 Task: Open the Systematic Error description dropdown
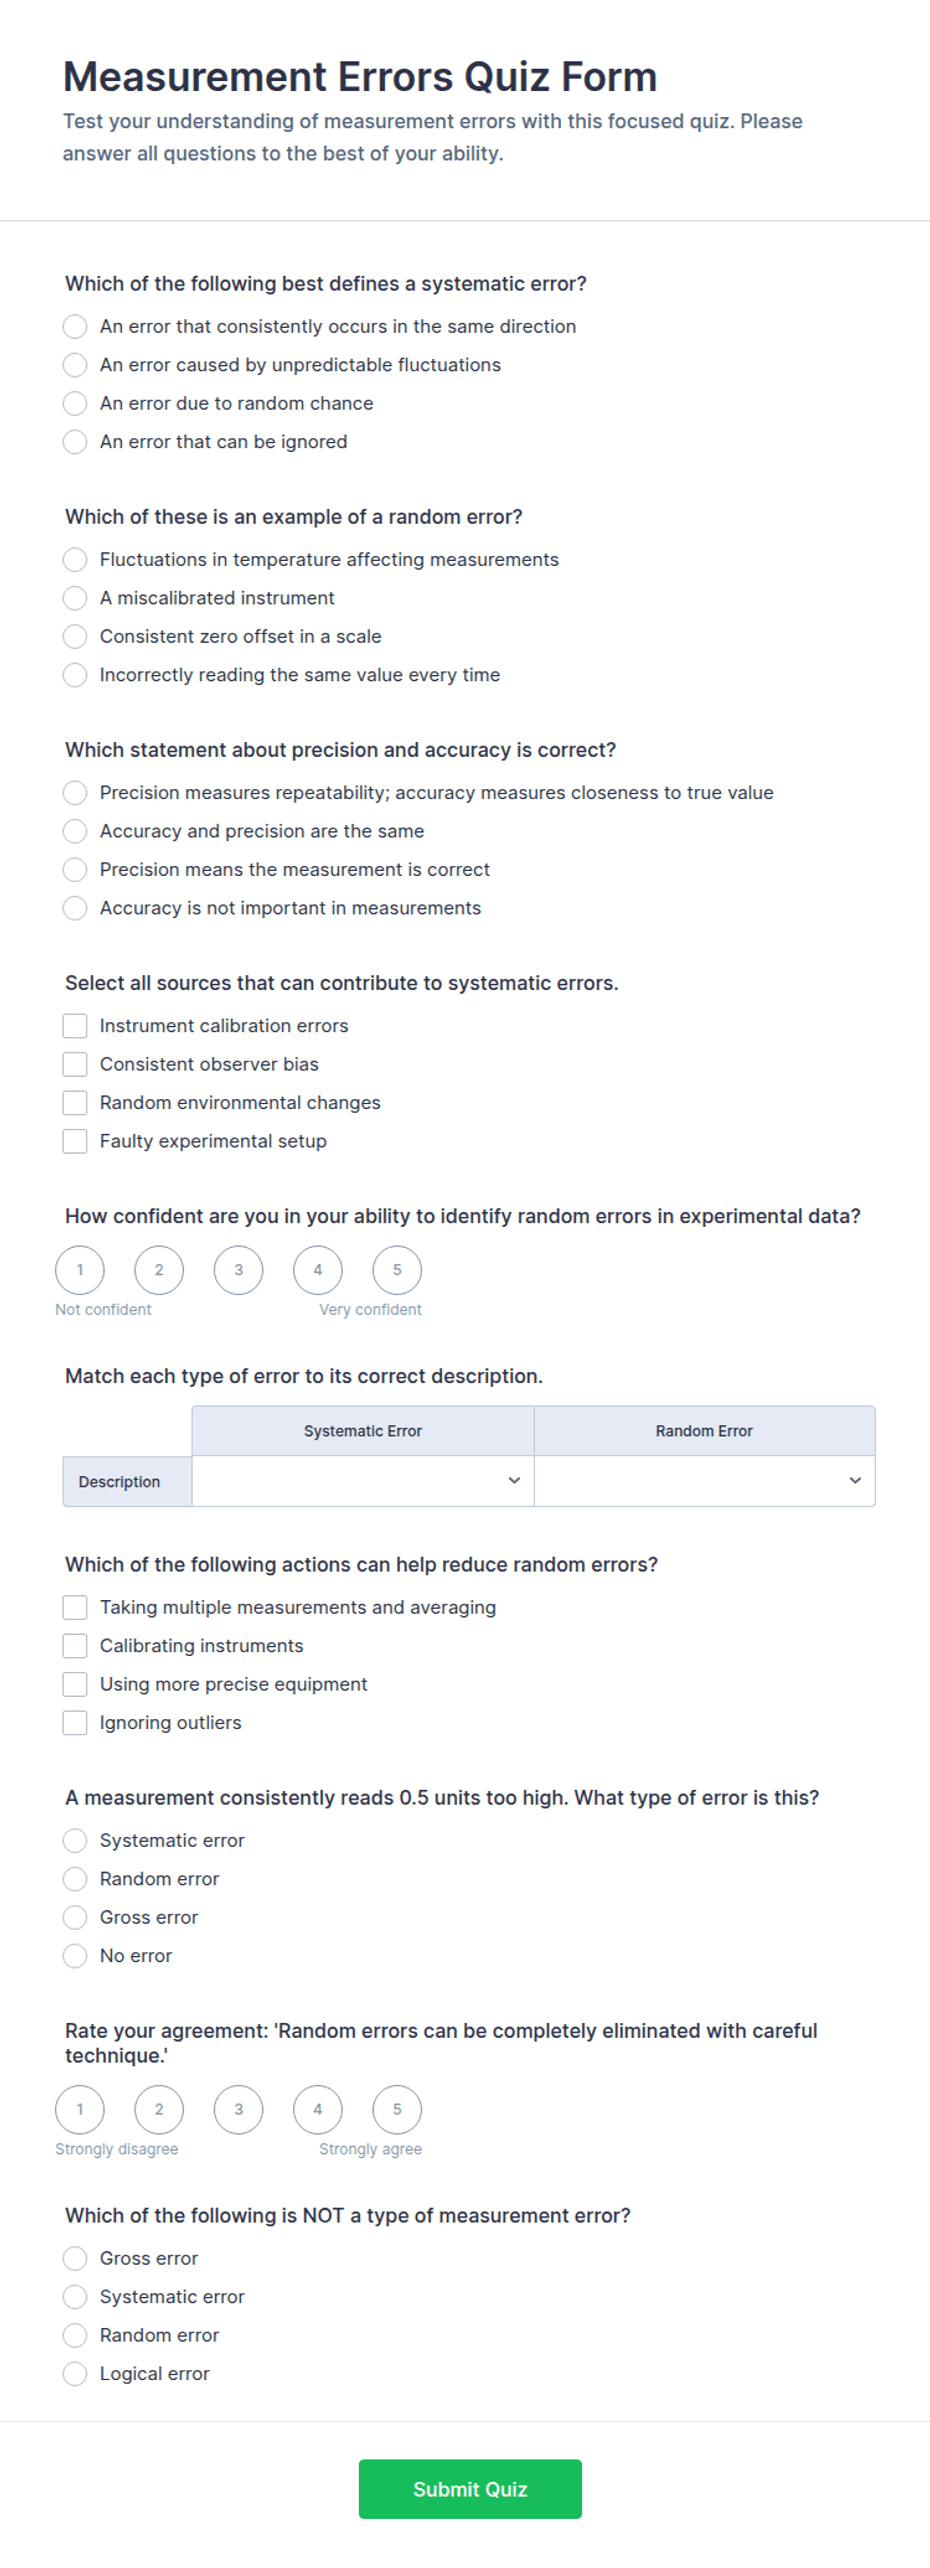pyautogui.click(x=363, y=1481)
